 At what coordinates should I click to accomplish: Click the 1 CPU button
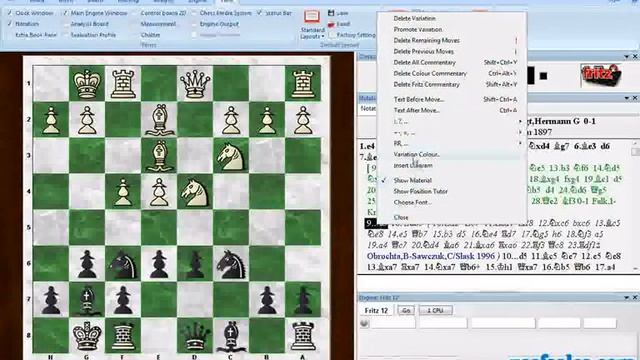click(436, 311)
